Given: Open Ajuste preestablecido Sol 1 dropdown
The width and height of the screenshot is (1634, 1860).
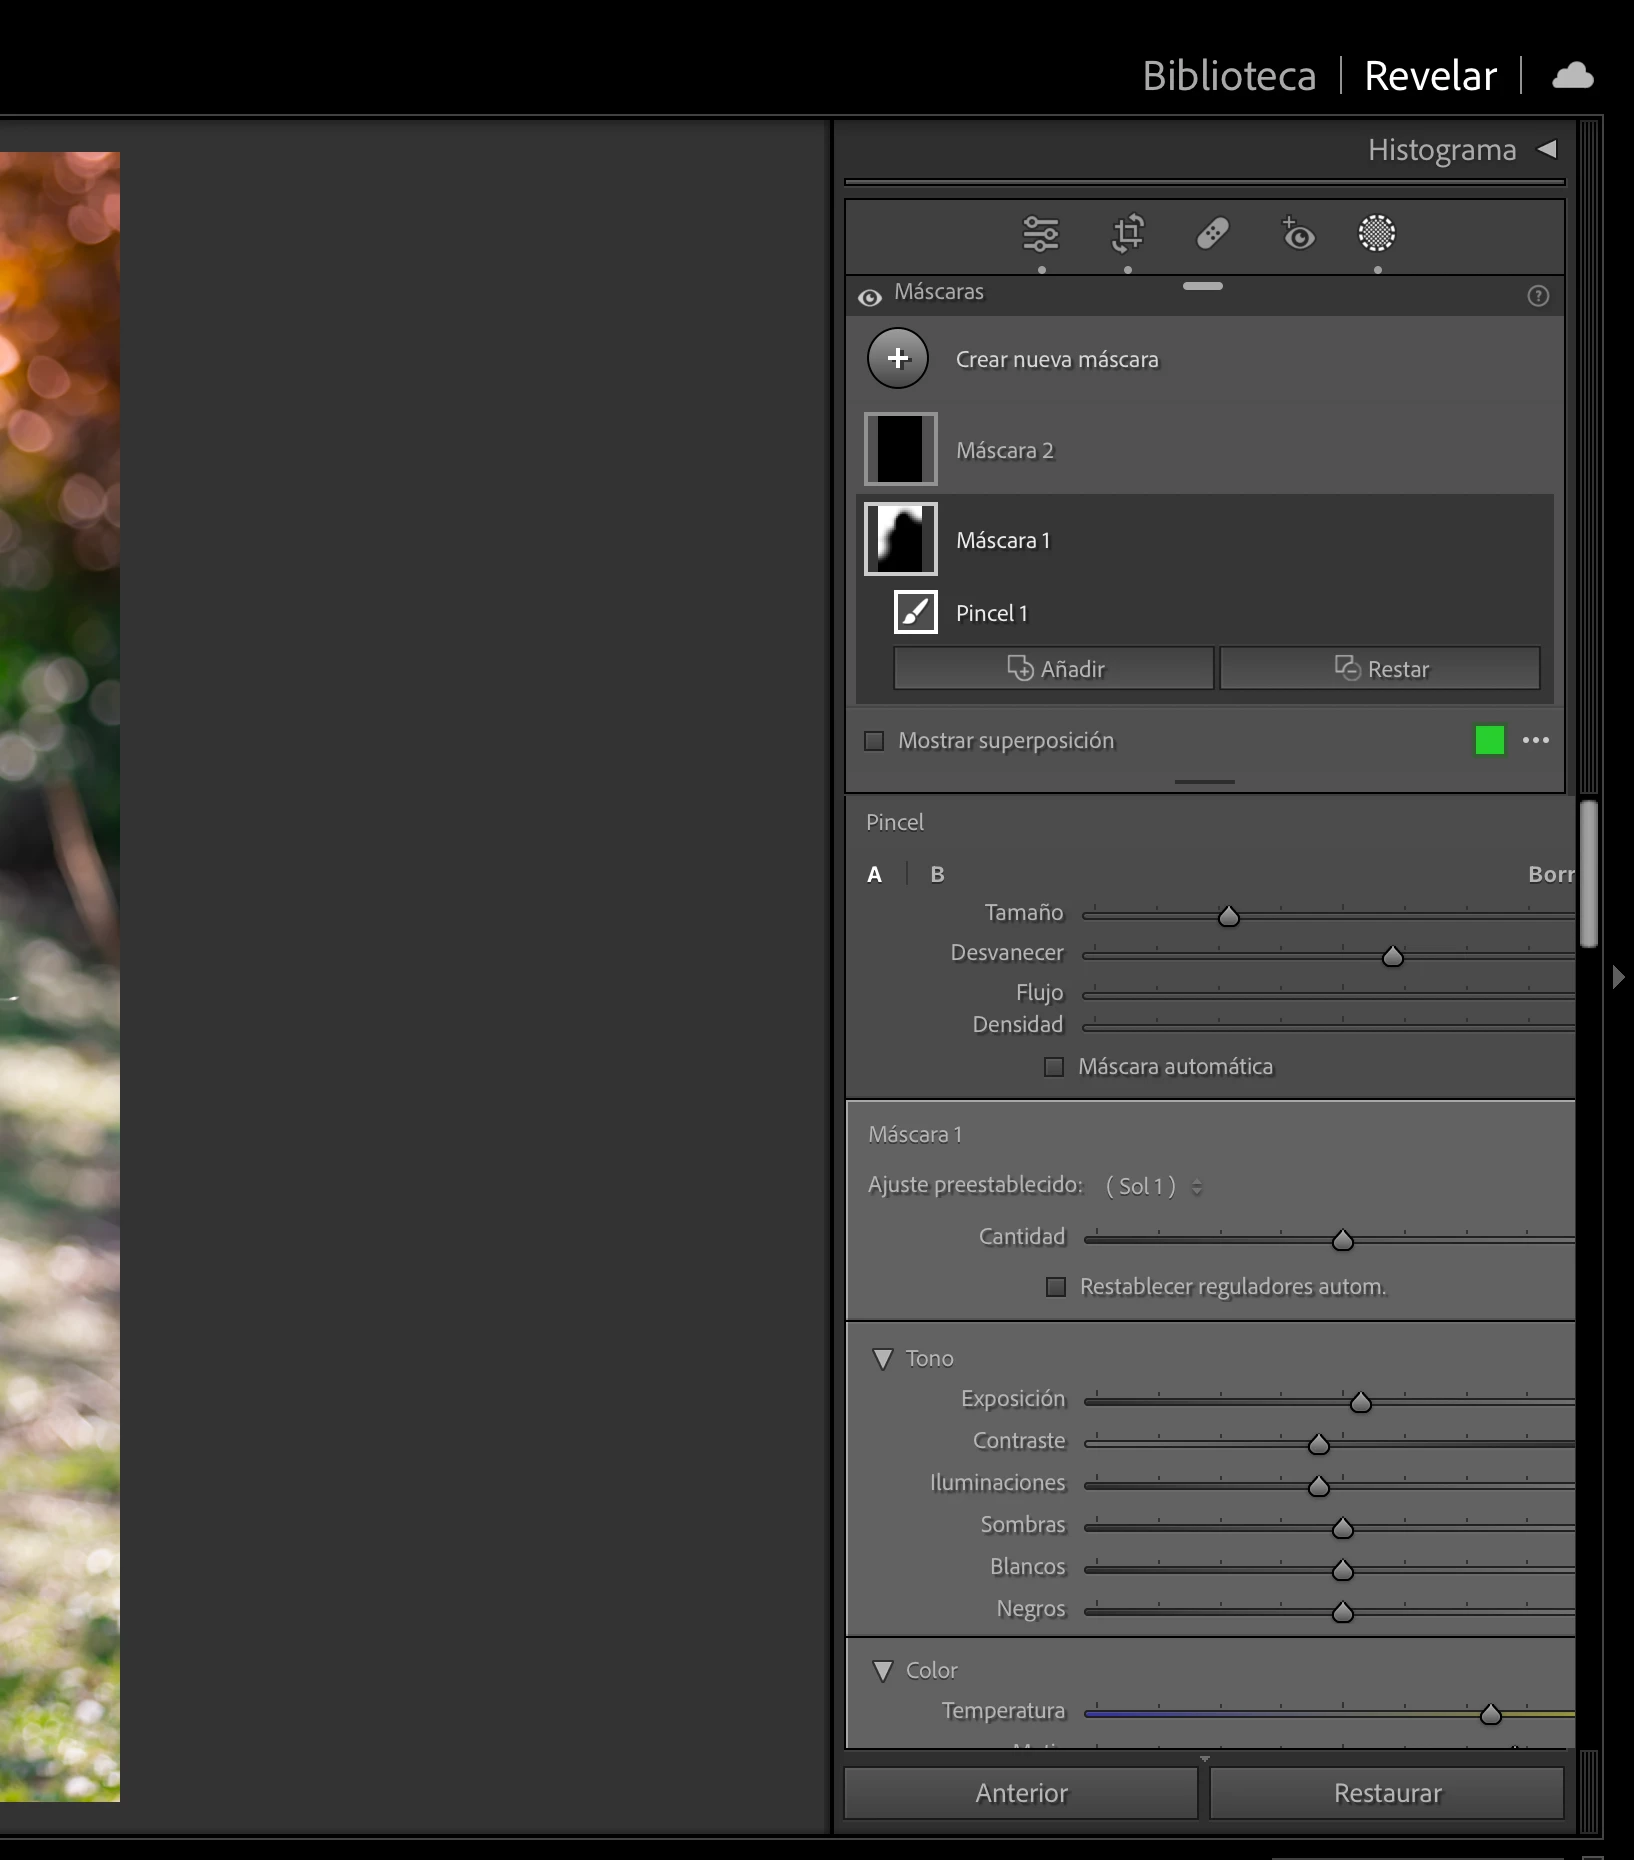Looking at the screenshot, I should coord(1154,1186).
